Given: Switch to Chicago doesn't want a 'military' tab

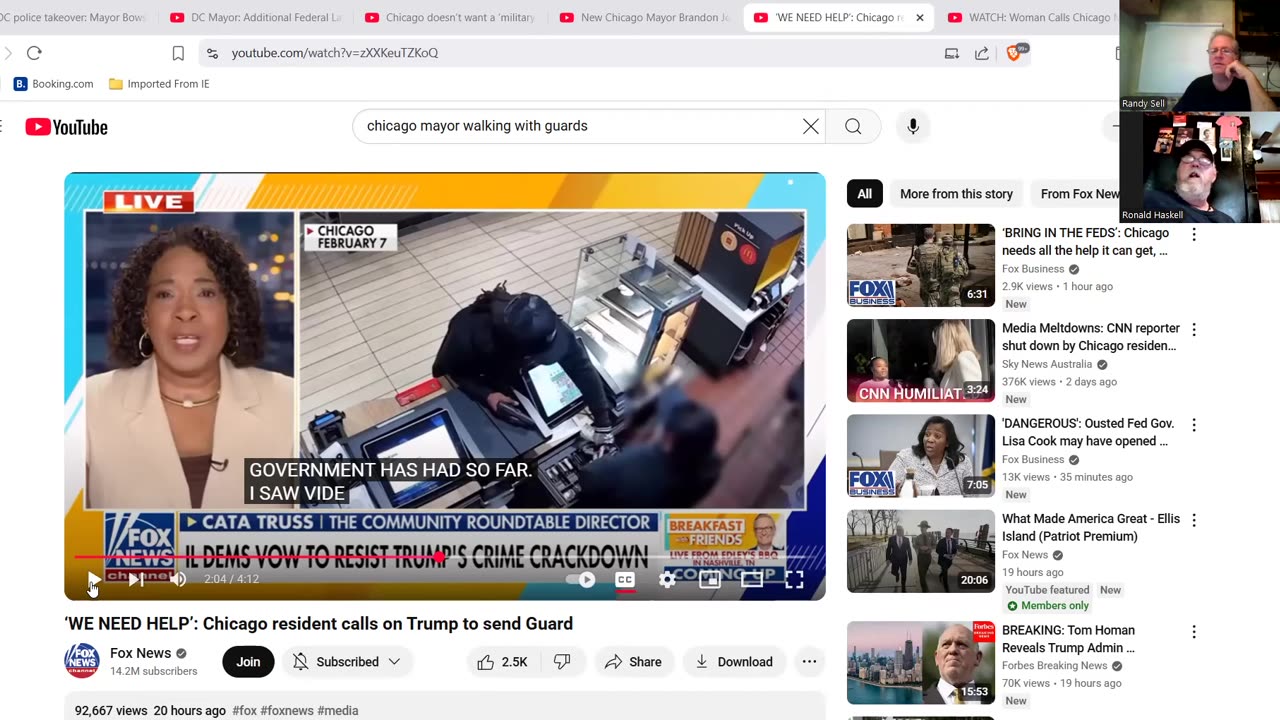Looking at the screenshot, I should tap(451, 18).
